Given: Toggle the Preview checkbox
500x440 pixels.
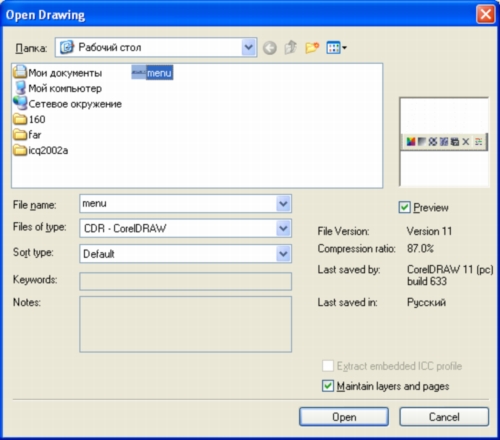Looking at the screenshot, I should 404,207.
